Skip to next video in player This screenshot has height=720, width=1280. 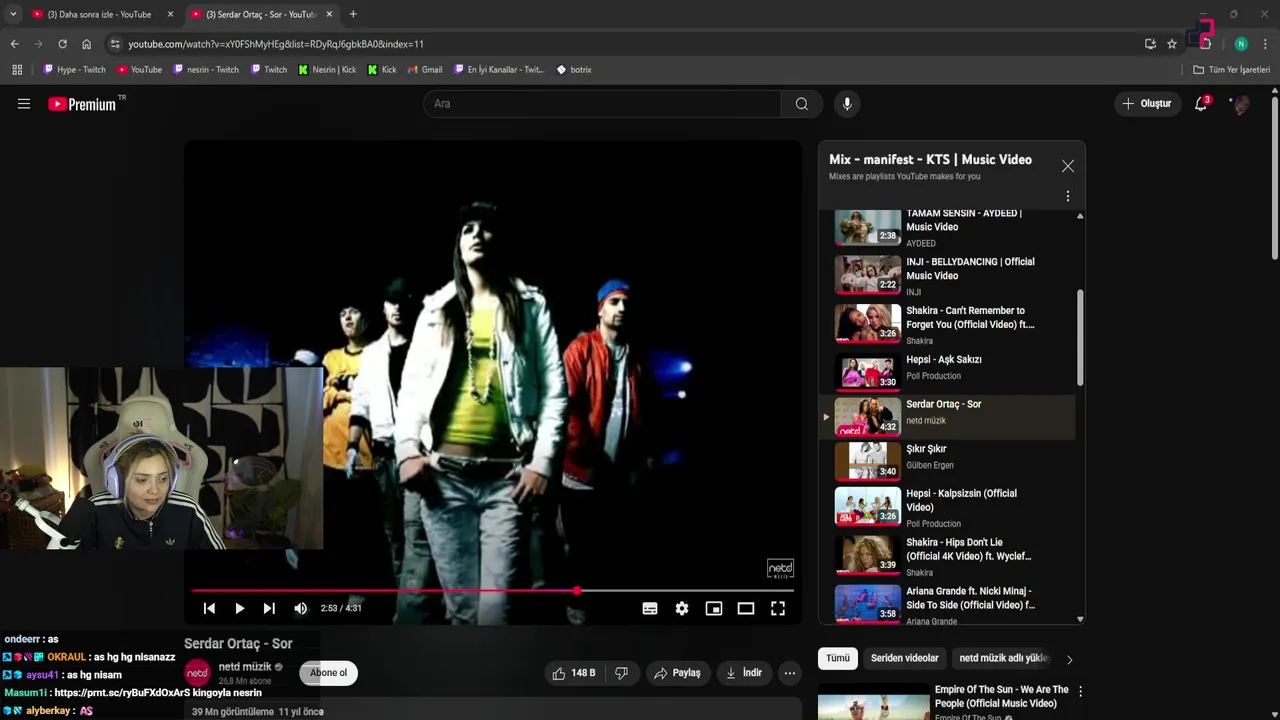click(x=269, y=608)
